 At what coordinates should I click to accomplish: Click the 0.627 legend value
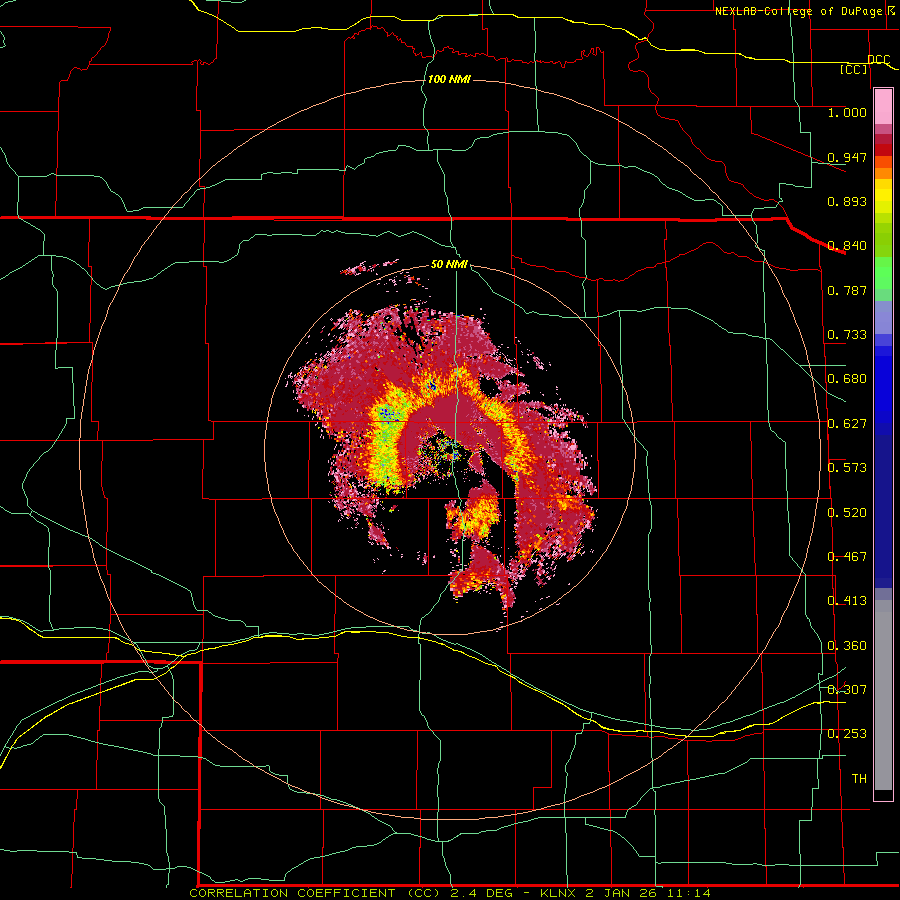847,424
